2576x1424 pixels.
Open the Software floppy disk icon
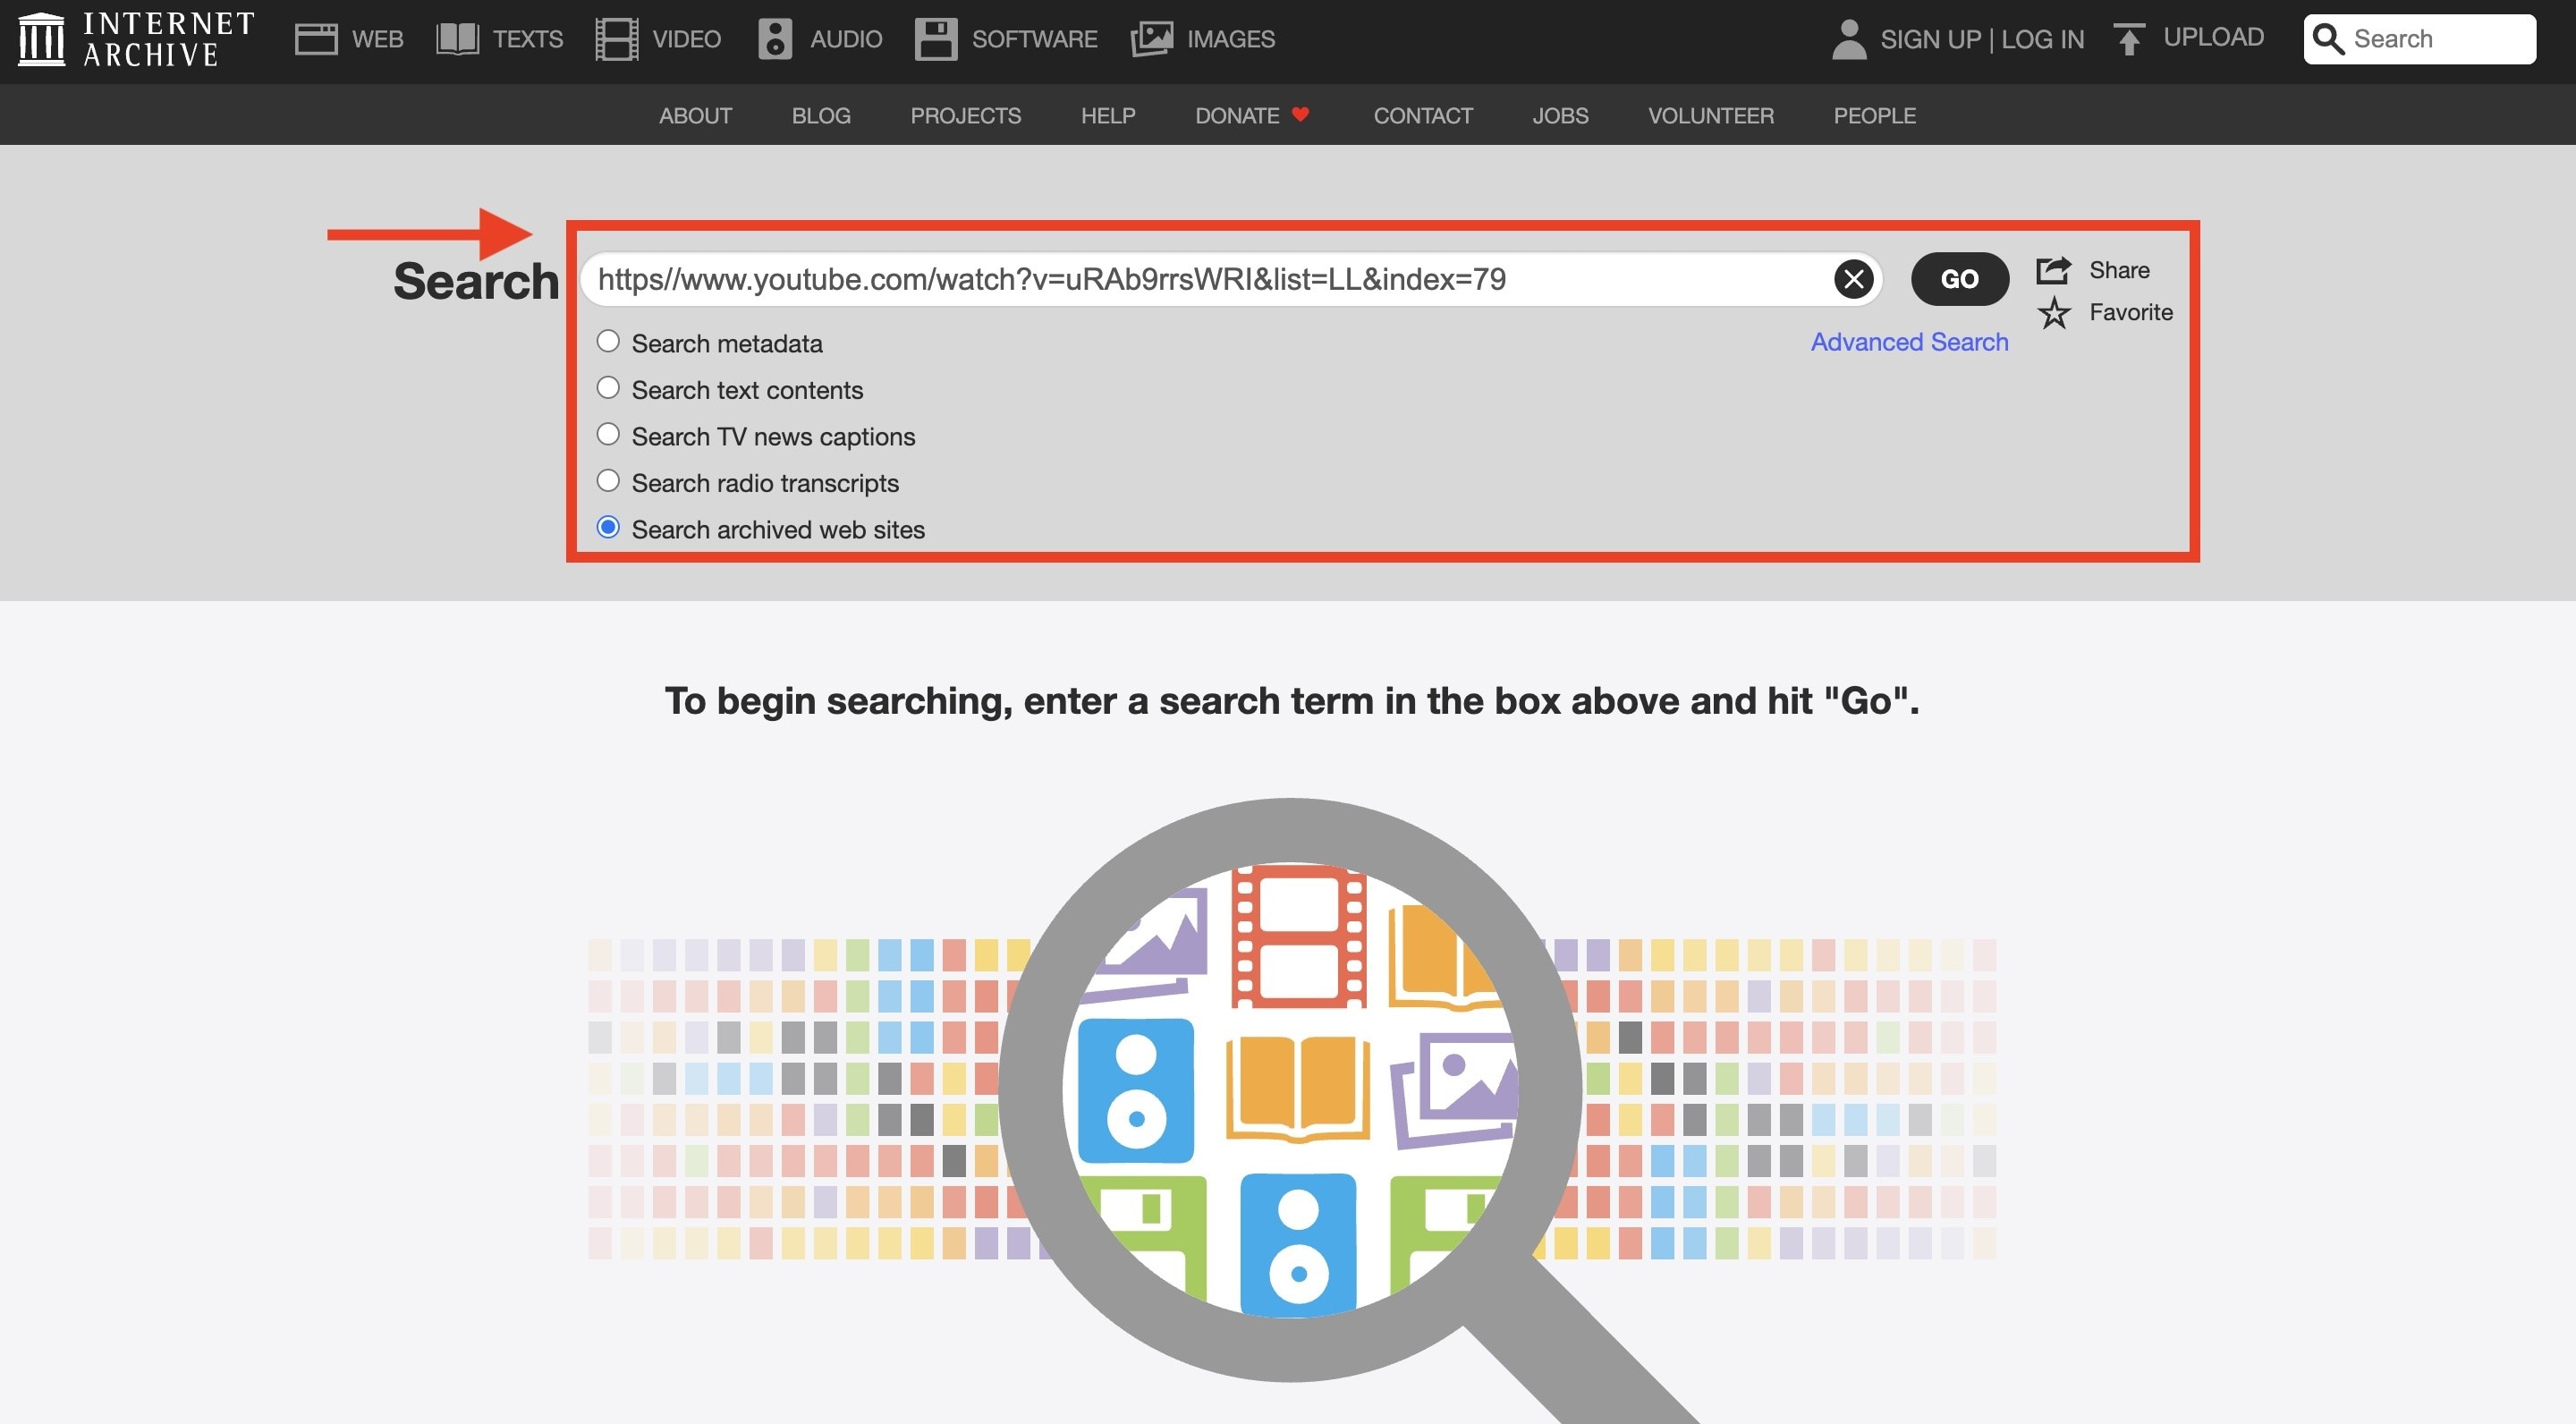point(936,39)
